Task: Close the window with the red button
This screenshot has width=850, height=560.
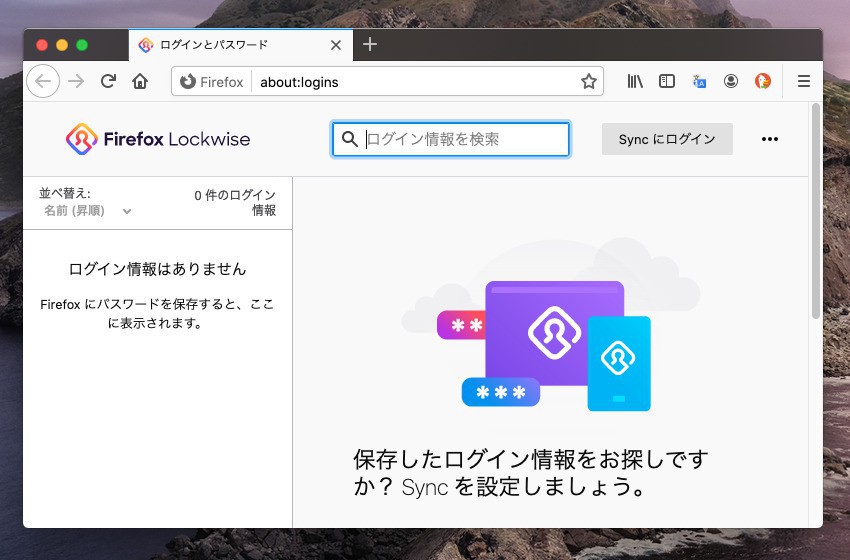Action: click(x=42, y=45)
